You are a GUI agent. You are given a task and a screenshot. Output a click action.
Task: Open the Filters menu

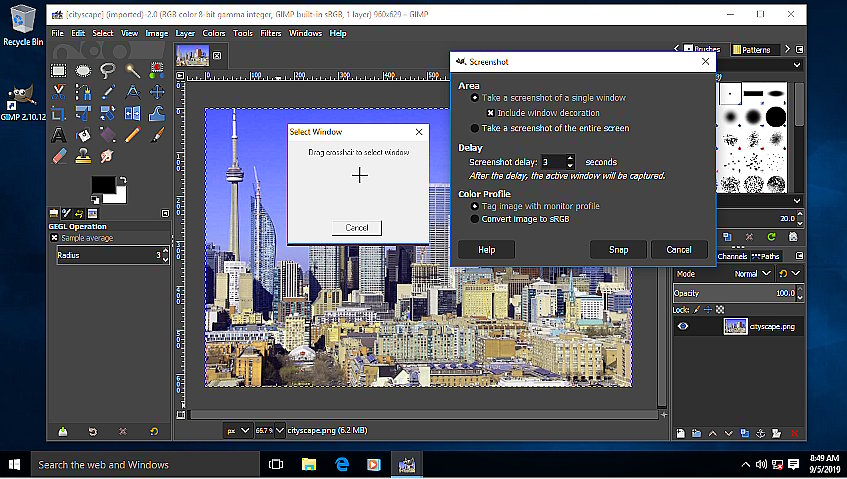click(270, 33)
